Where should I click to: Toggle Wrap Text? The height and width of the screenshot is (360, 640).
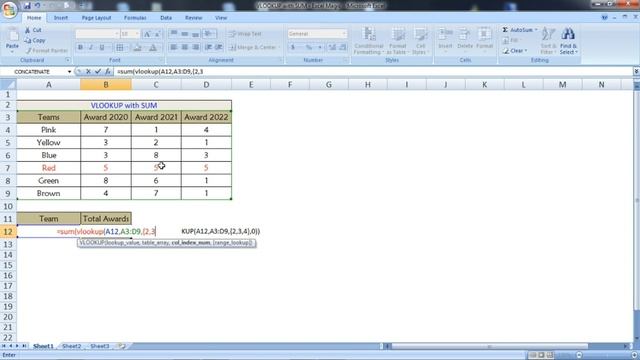pyautogui.click(x=246, y=34)
